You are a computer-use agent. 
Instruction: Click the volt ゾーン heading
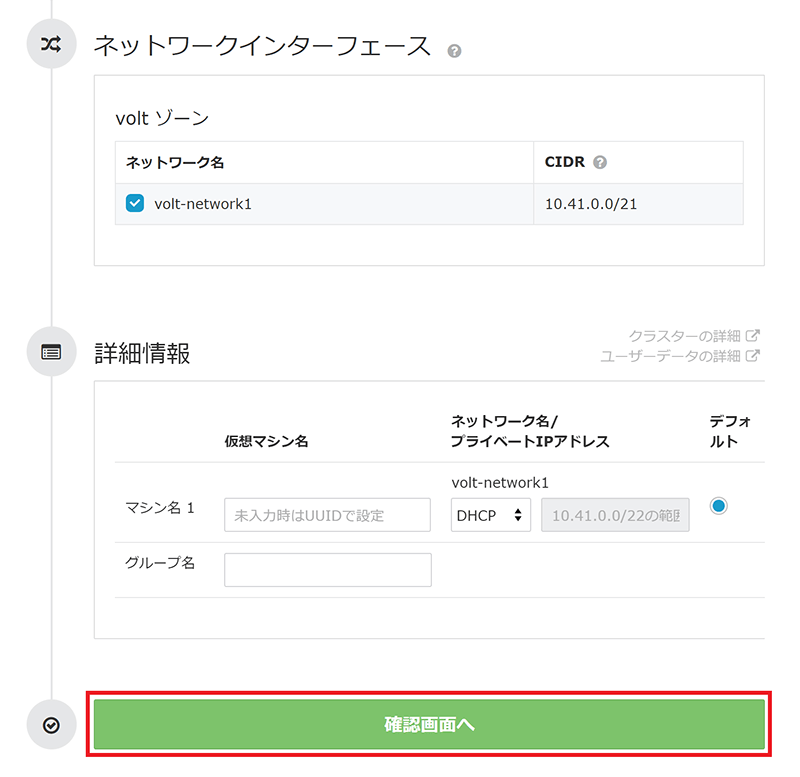(x=163, y=118)
